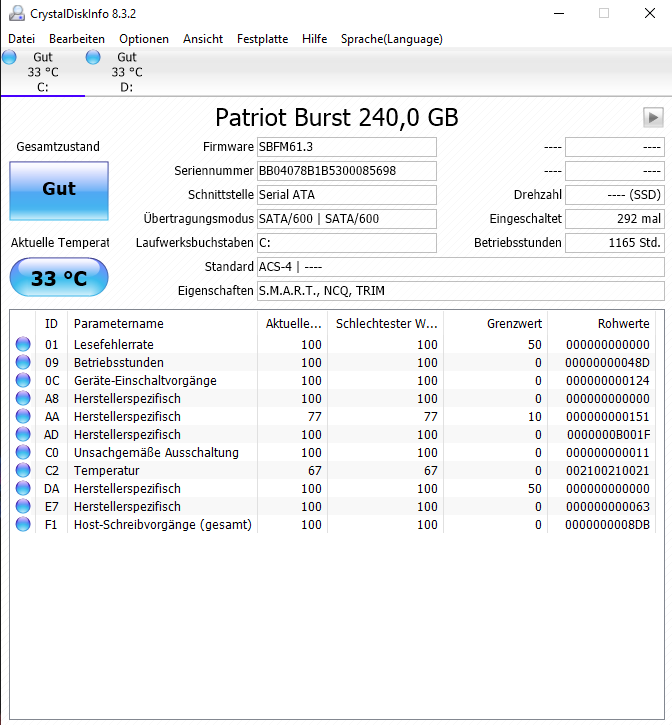Open the Bearbeiten menu
Image resolution: width=672 pixels, height=725 pixels.
(x=77, y=39)
